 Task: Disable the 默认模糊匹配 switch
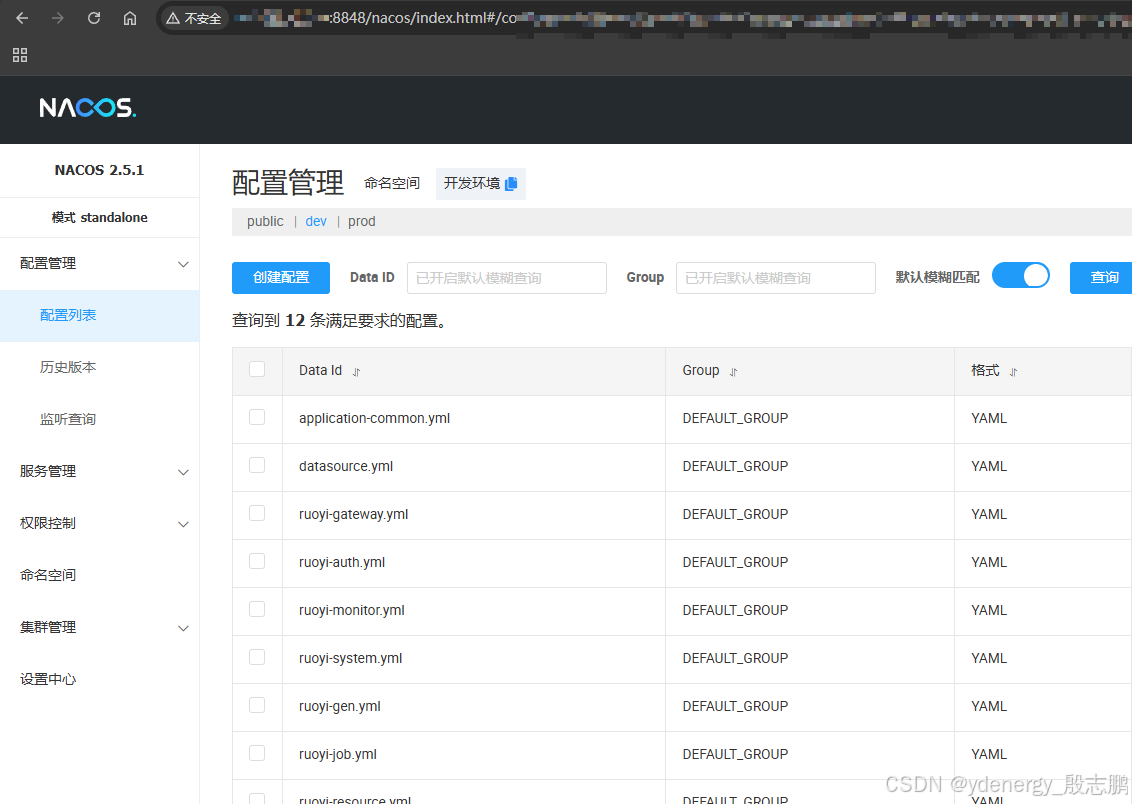point(1020,276)
